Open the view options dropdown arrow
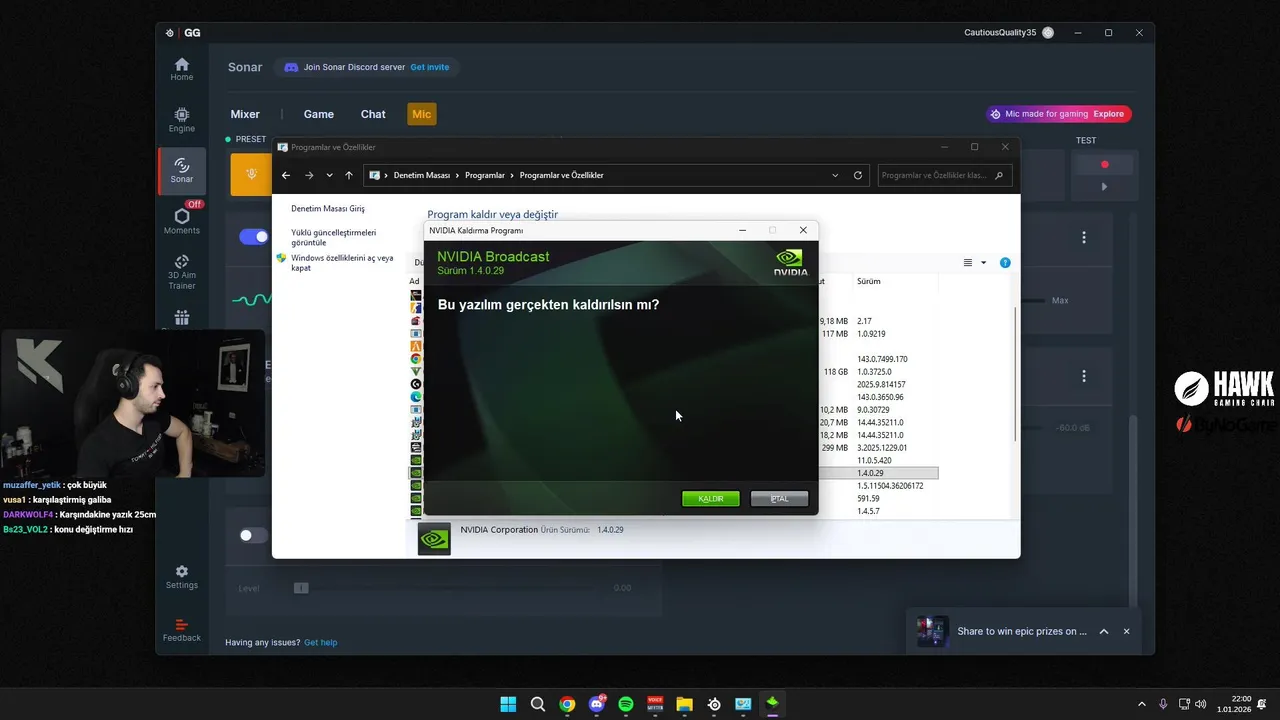This screenshot has width=1280, height=720. [x=983, y=263]
